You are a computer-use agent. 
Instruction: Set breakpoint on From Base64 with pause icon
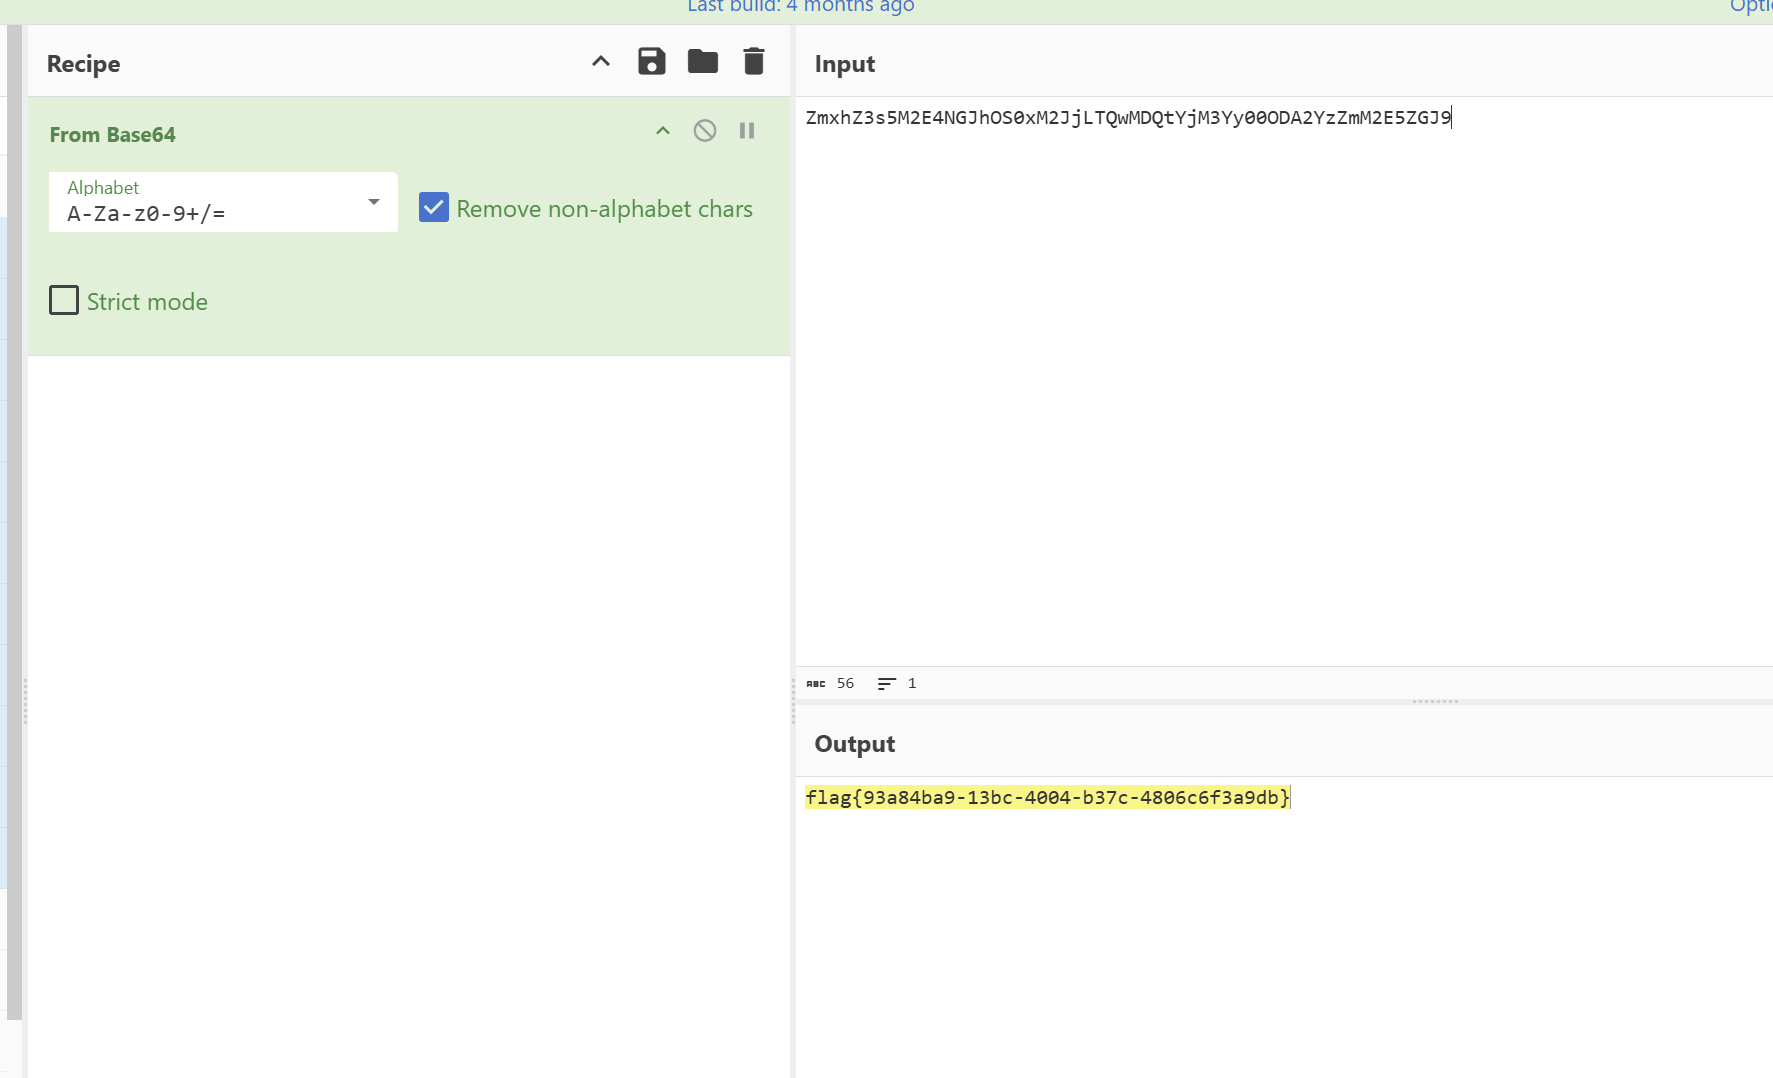coord(747,131)
